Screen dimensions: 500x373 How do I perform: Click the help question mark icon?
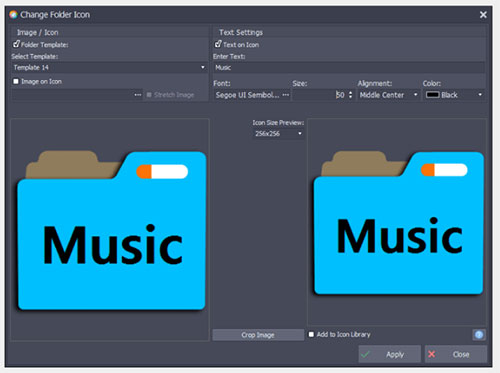tap(479, 335)
